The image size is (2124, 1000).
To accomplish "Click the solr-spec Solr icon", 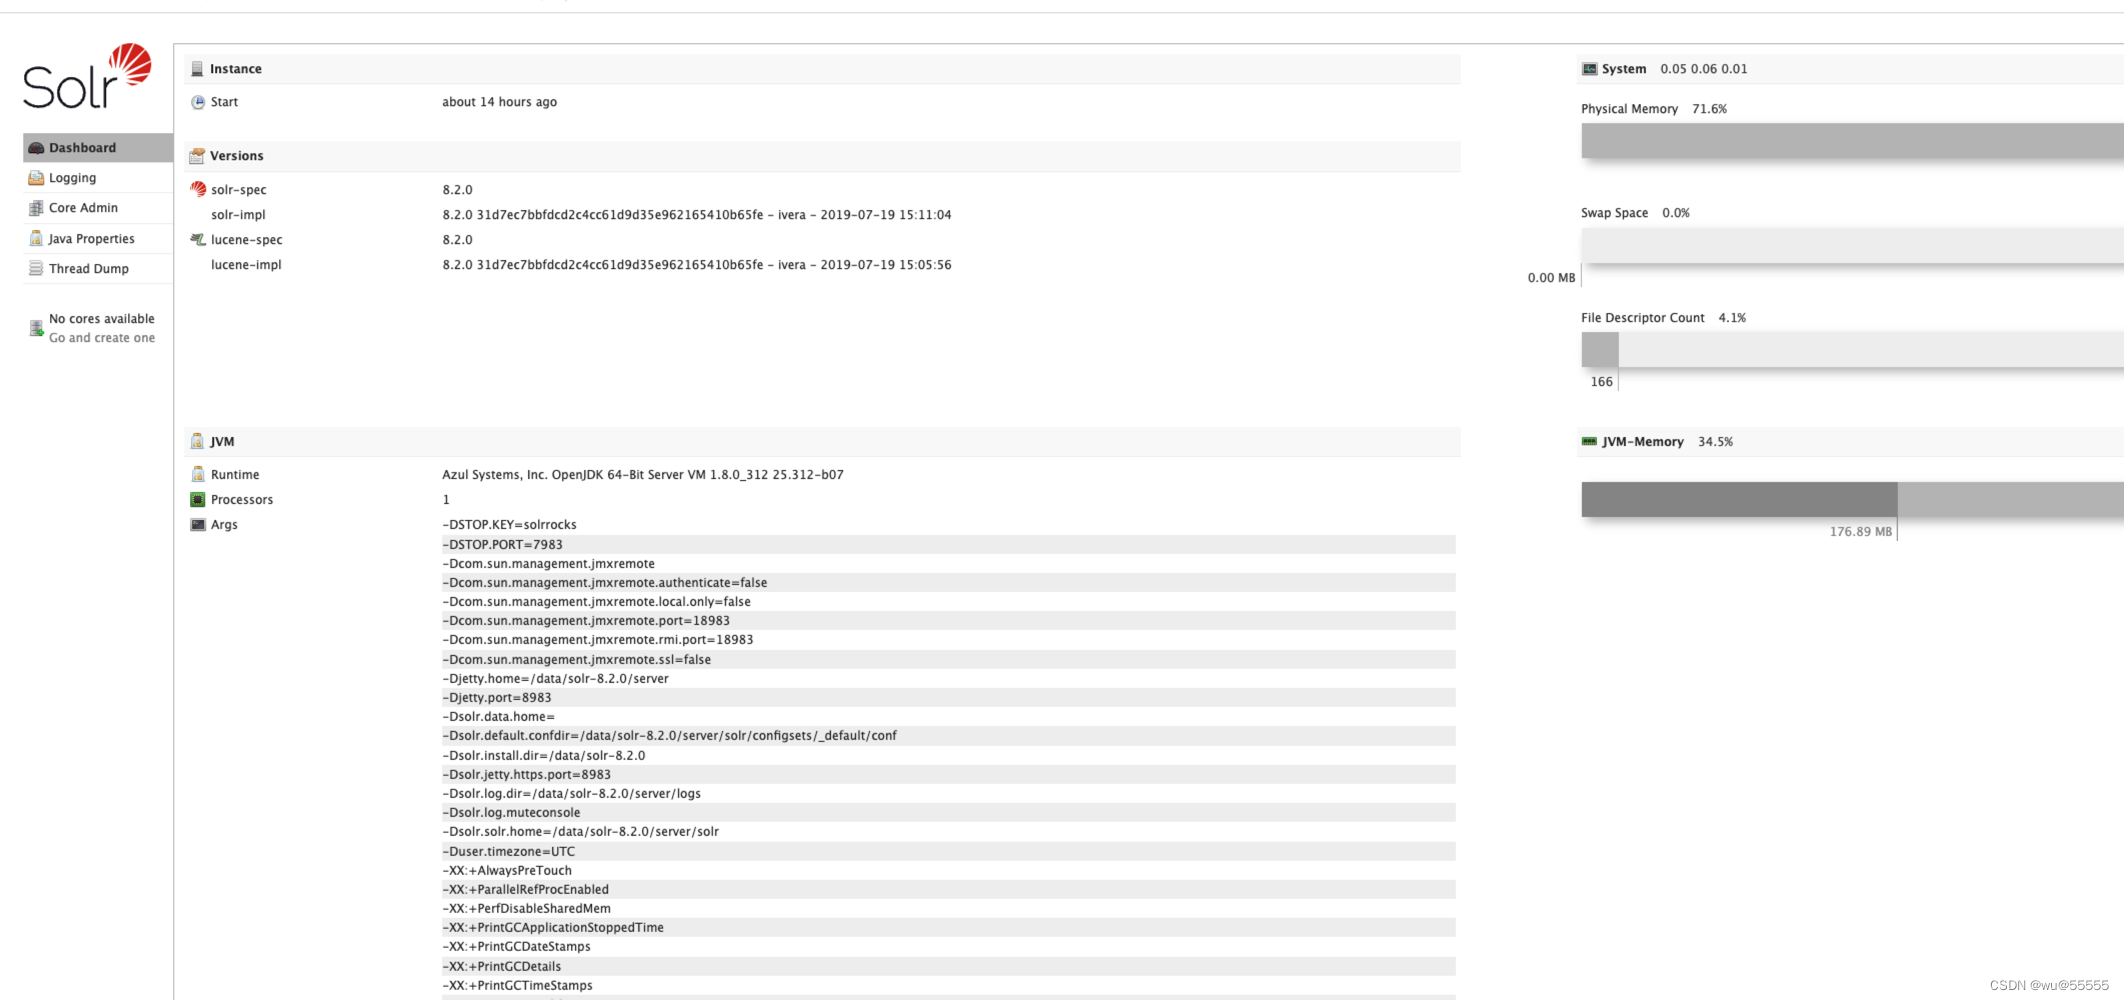I will 198,189.
